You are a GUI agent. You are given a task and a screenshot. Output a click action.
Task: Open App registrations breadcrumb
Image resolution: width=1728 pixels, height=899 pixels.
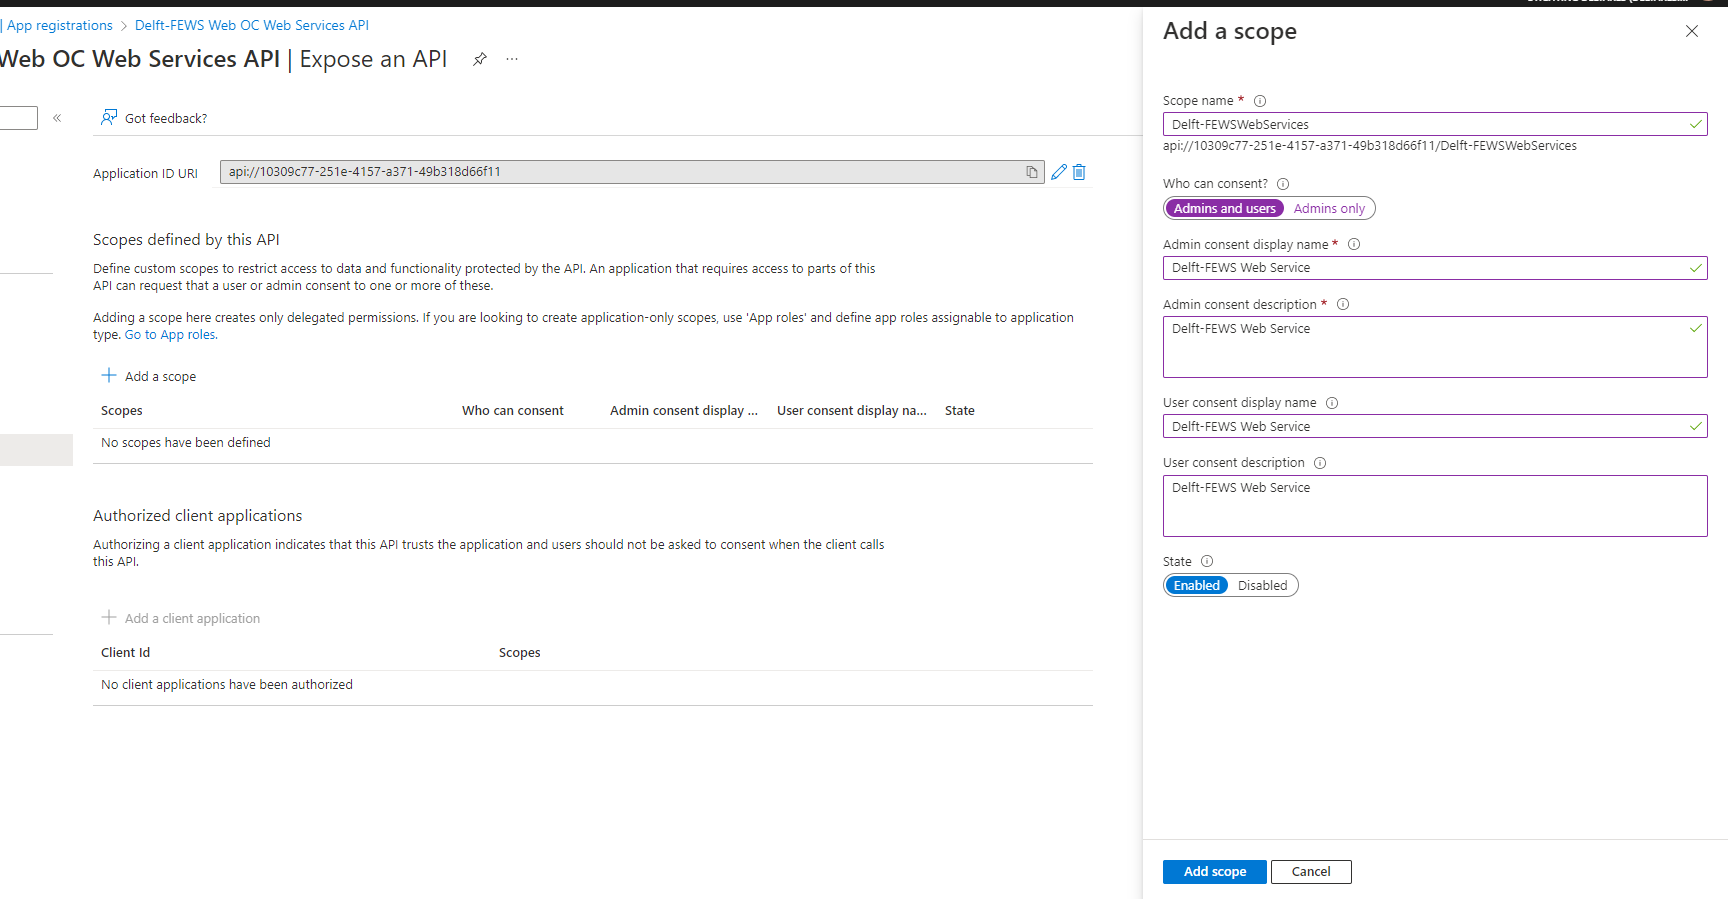click(59, 25)
